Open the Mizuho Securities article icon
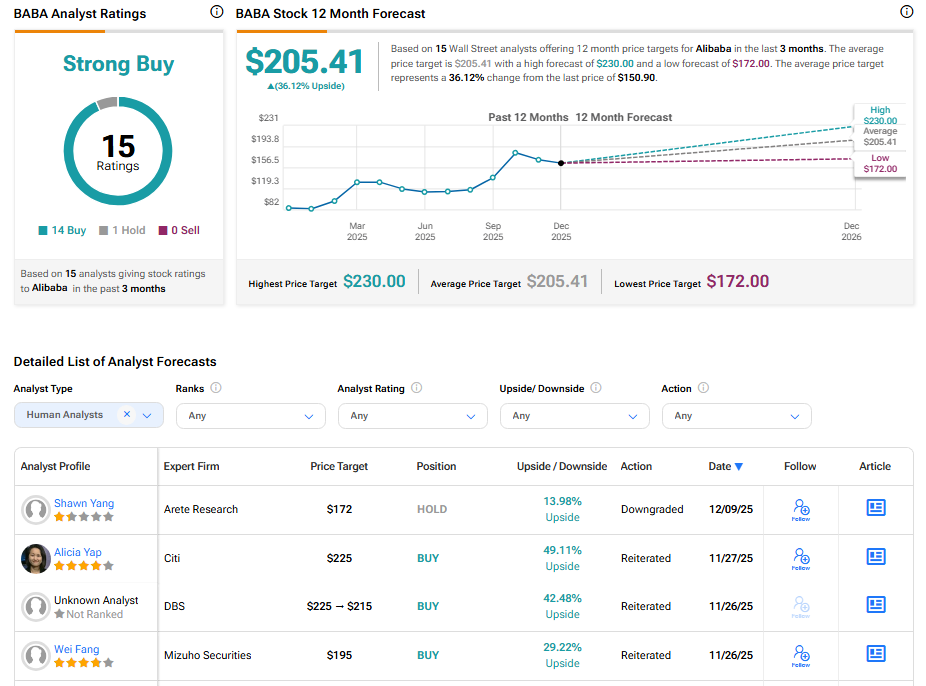 pos(876,654)
